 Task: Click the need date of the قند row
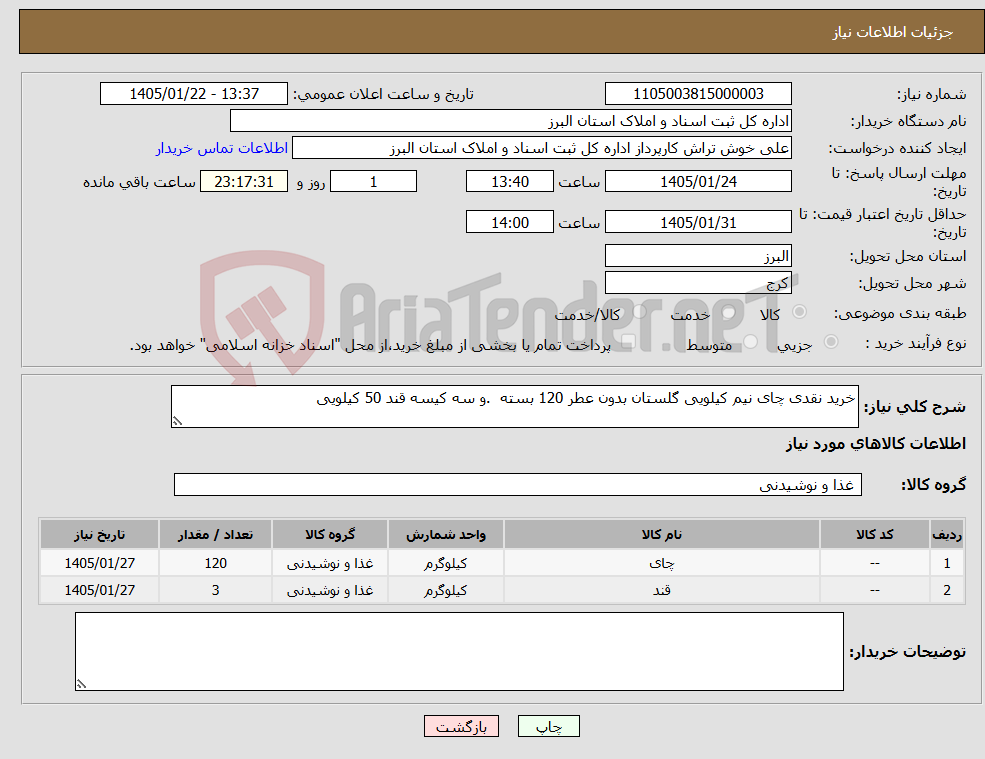point(99,590)
